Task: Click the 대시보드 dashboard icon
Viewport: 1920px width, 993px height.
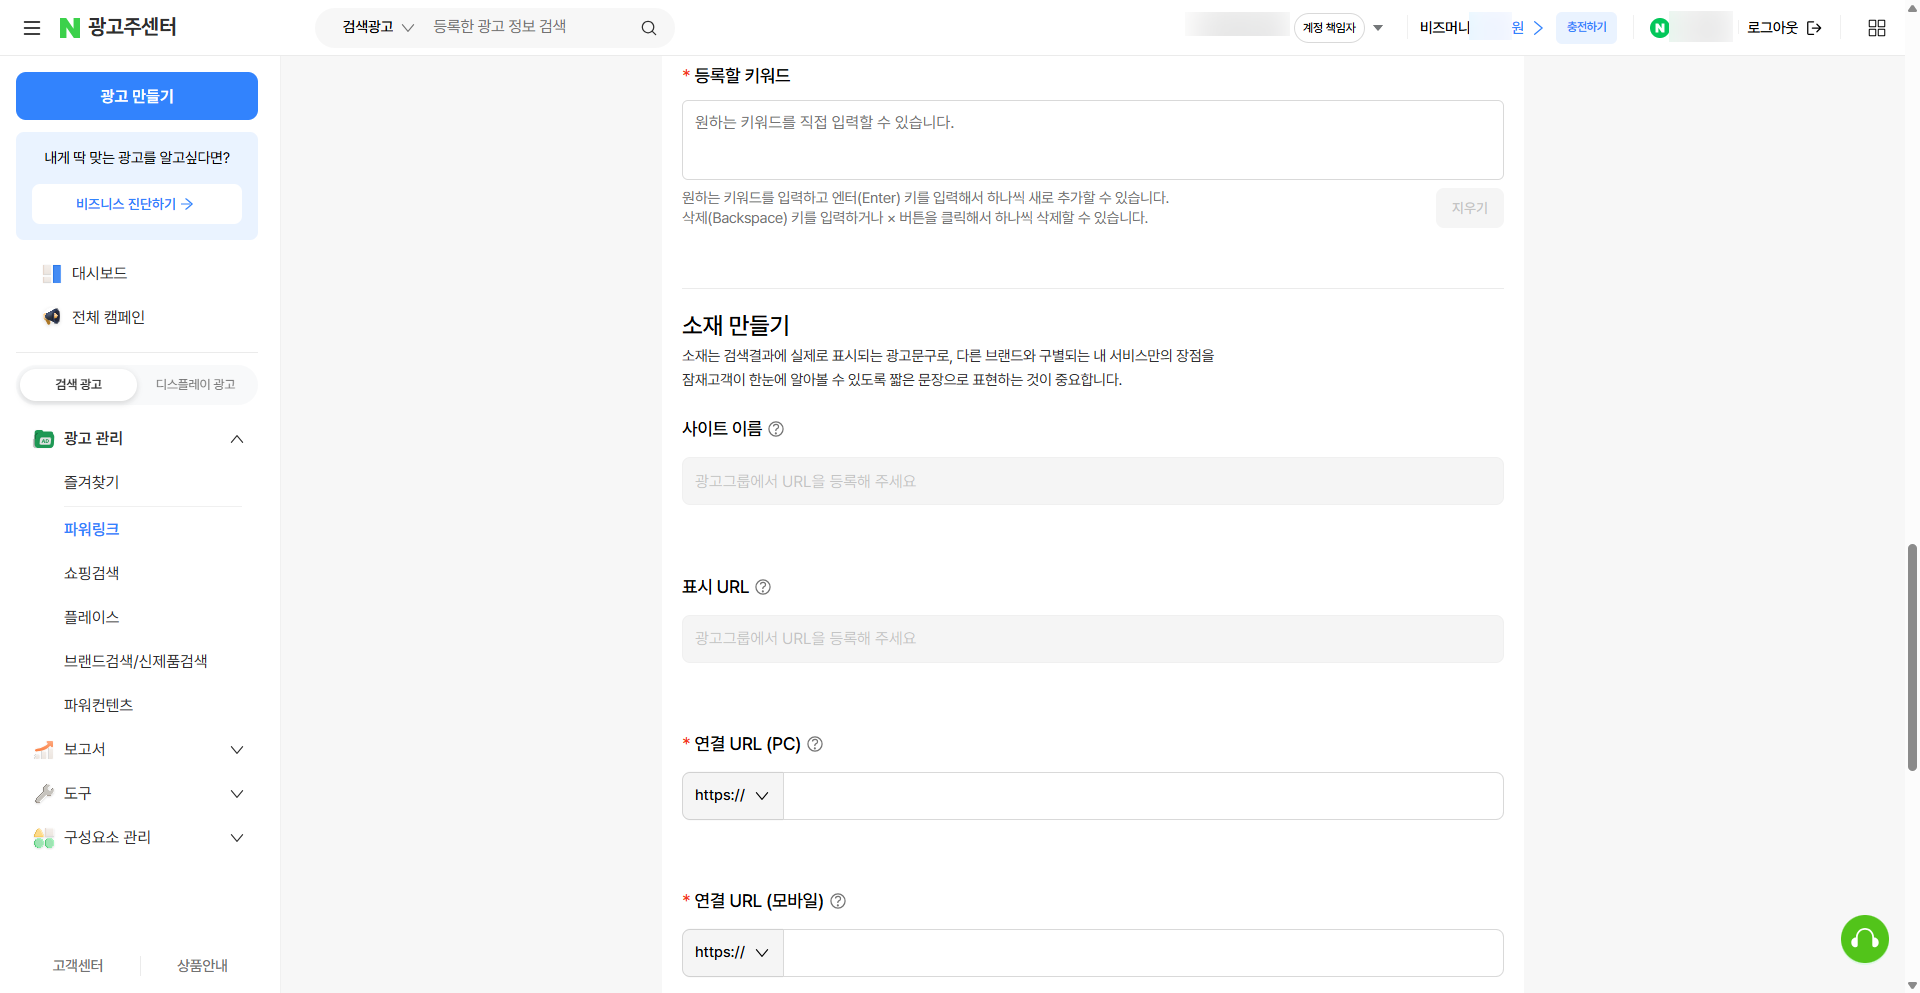Action: point(52,273)
